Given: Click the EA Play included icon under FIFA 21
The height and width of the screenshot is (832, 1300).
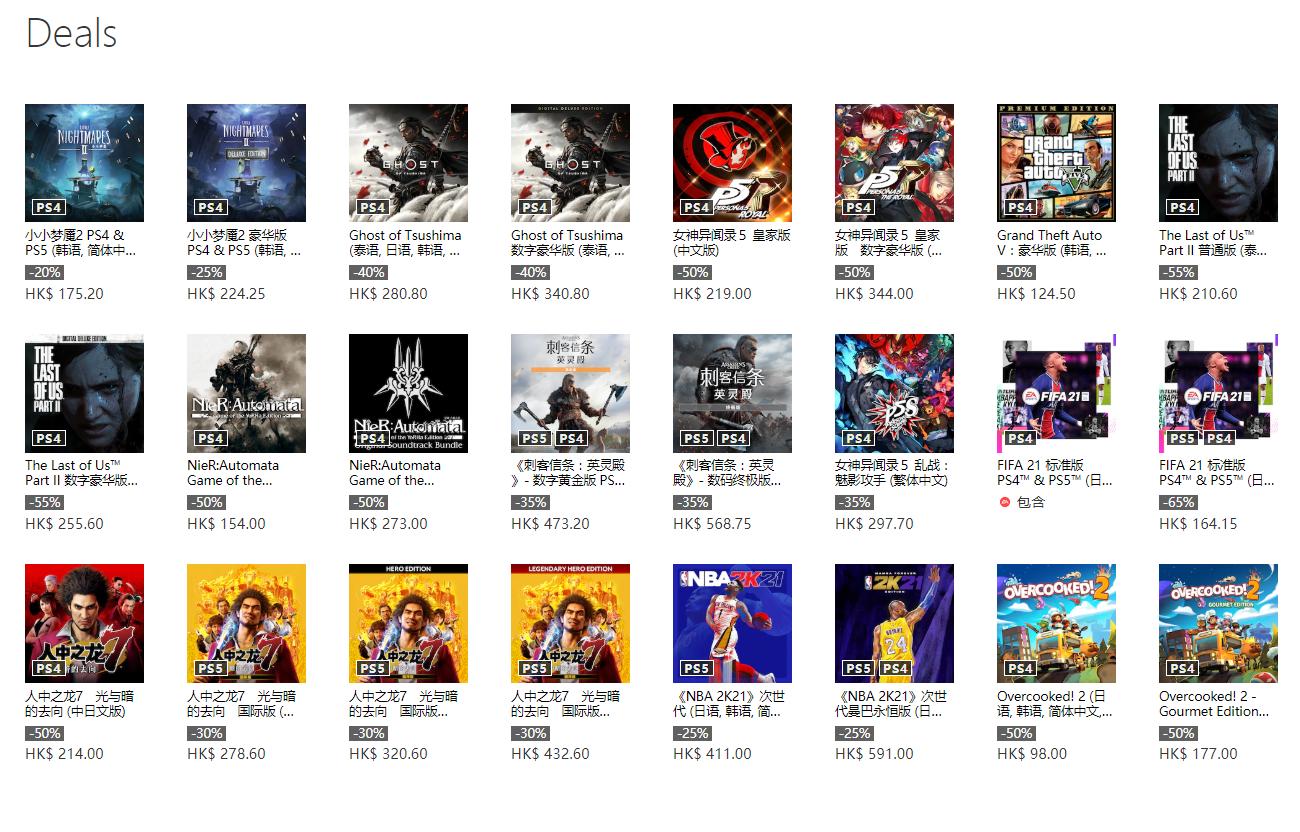Looking at the screenshot, I should click(1005, 502).
